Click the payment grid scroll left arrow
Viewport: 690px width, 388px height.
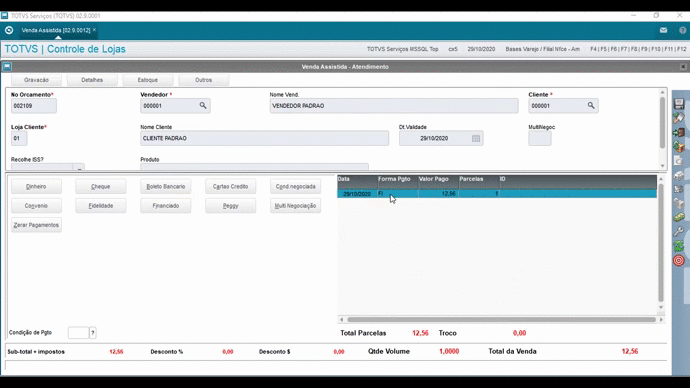(341, 319)
